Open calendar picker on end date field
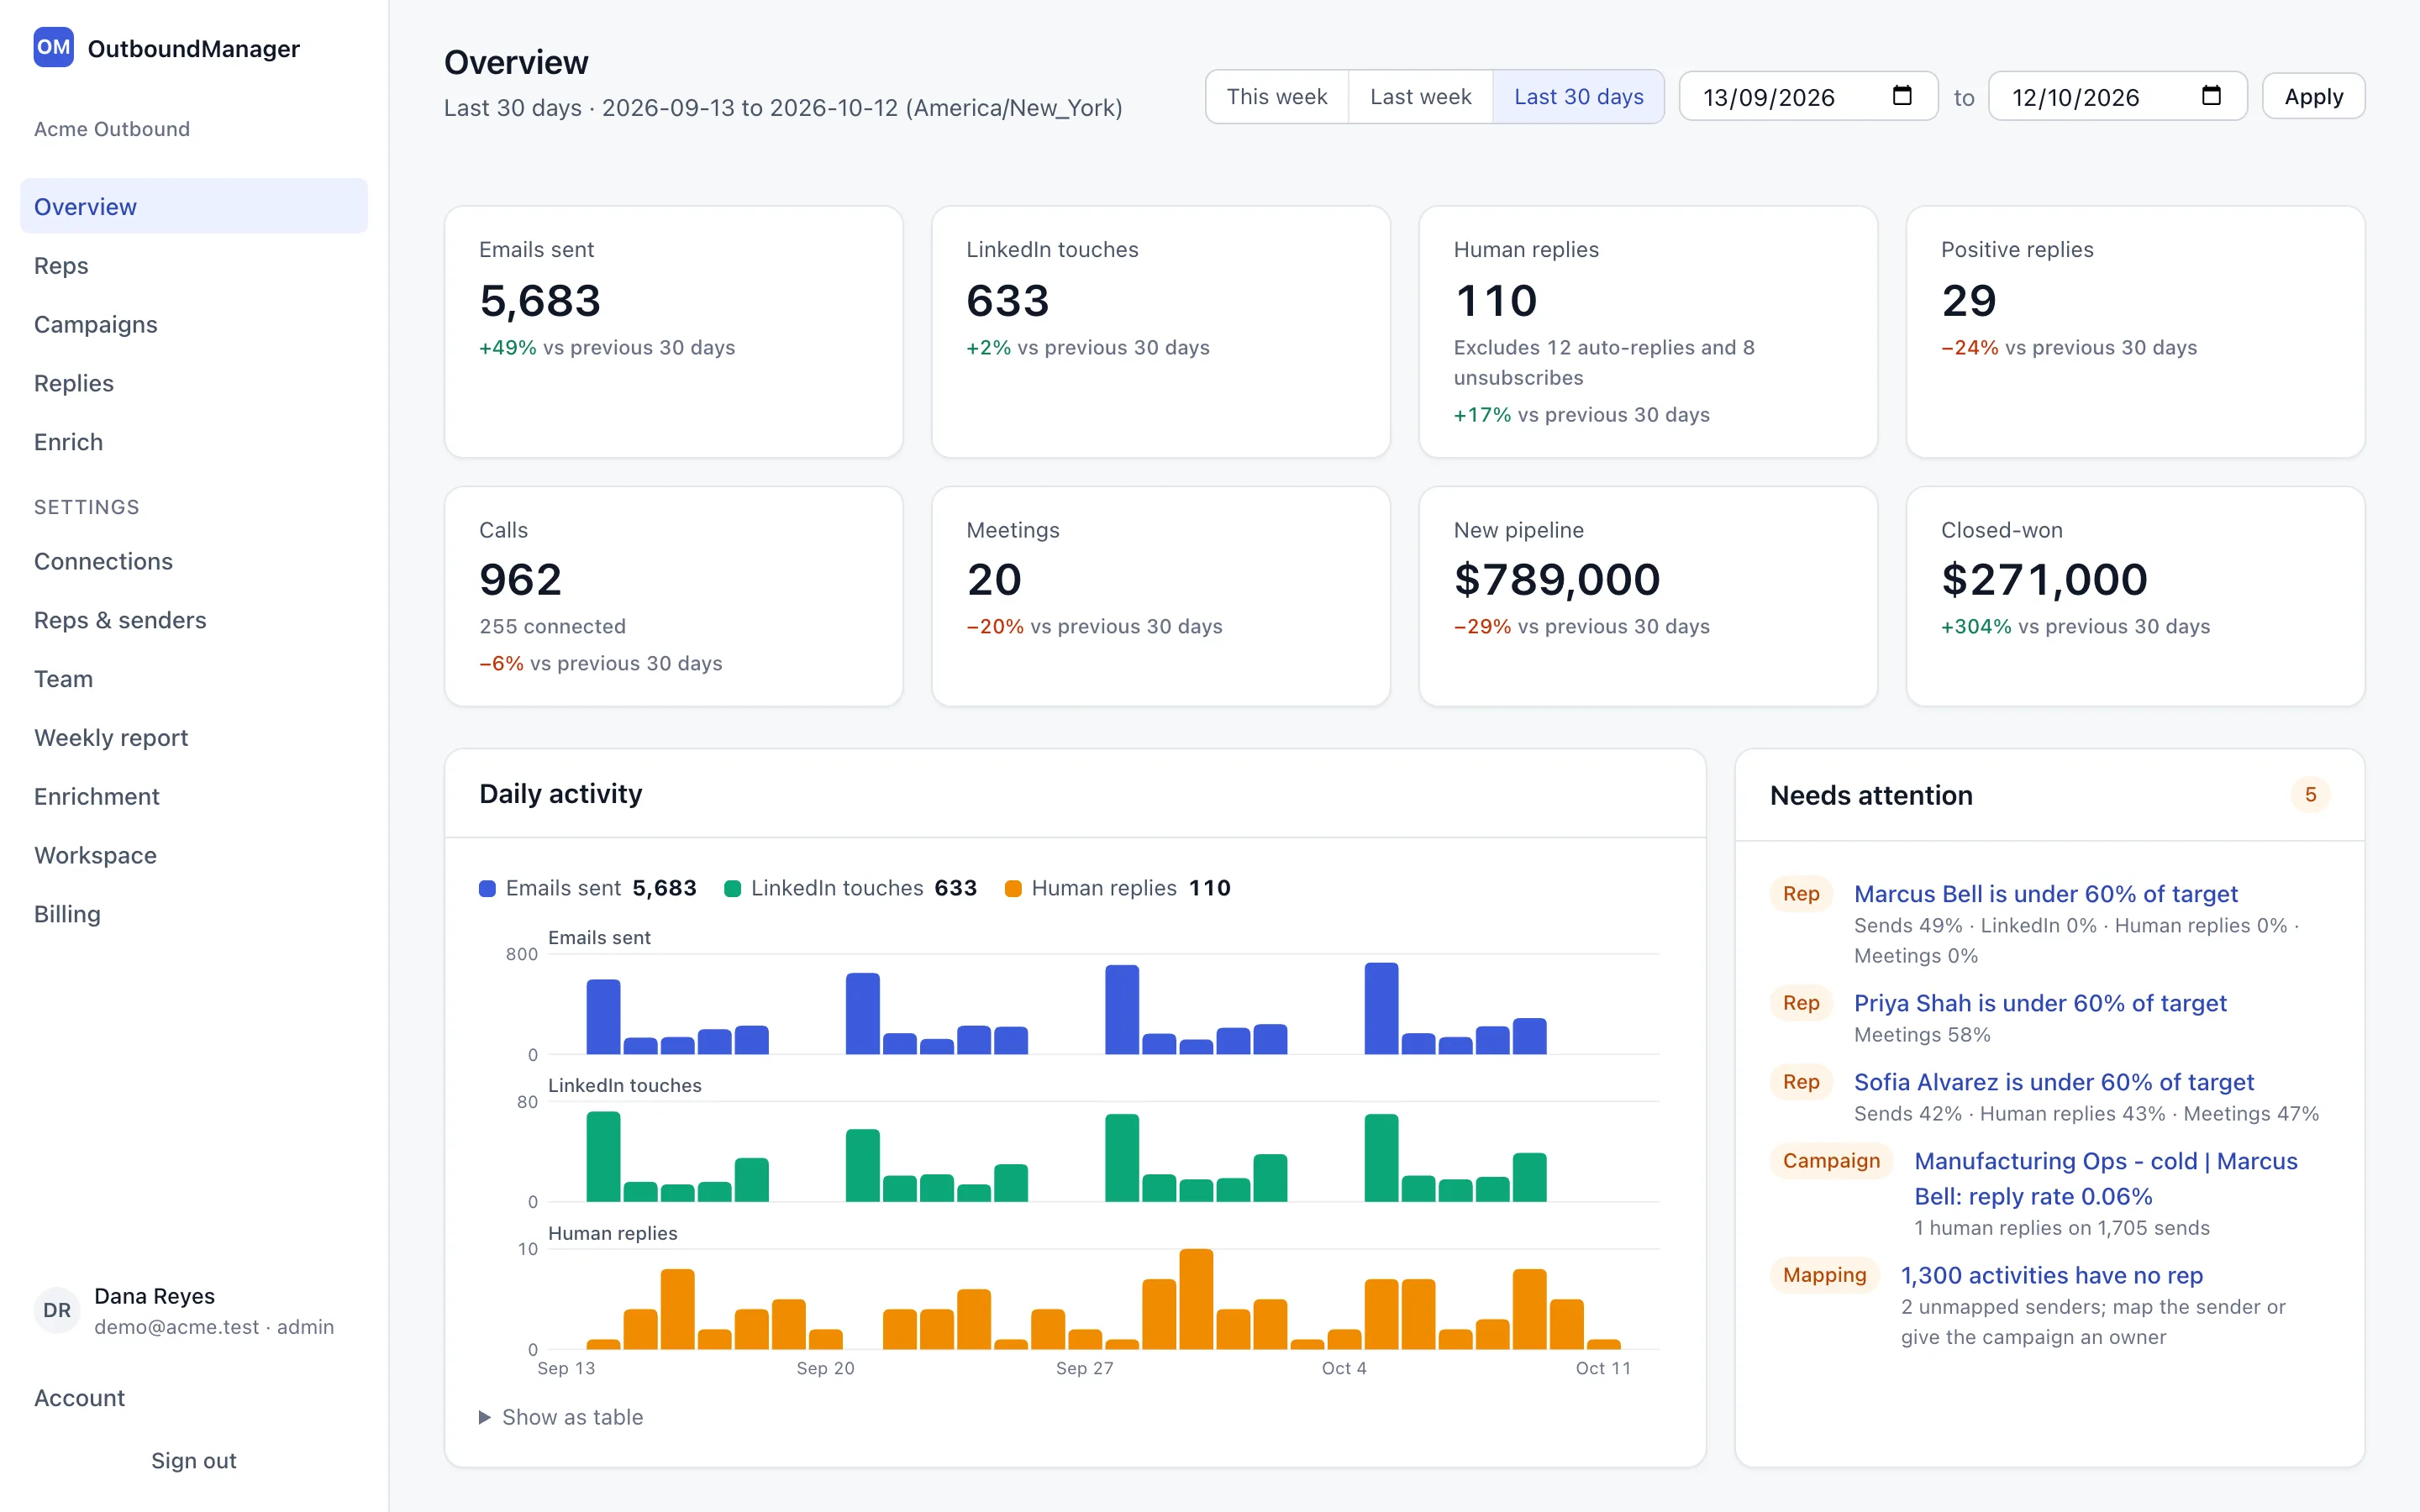Screen dimensions: 2420x1512 coord(2211,96)
